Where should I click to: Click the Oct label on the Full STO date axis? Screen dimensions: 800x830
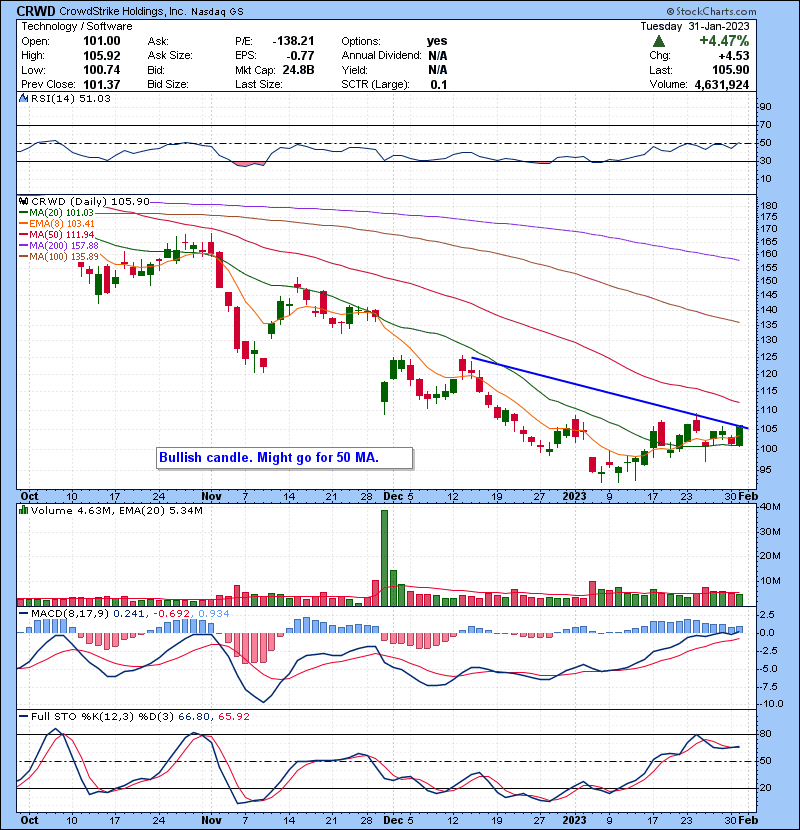click(x=29, y=820)
